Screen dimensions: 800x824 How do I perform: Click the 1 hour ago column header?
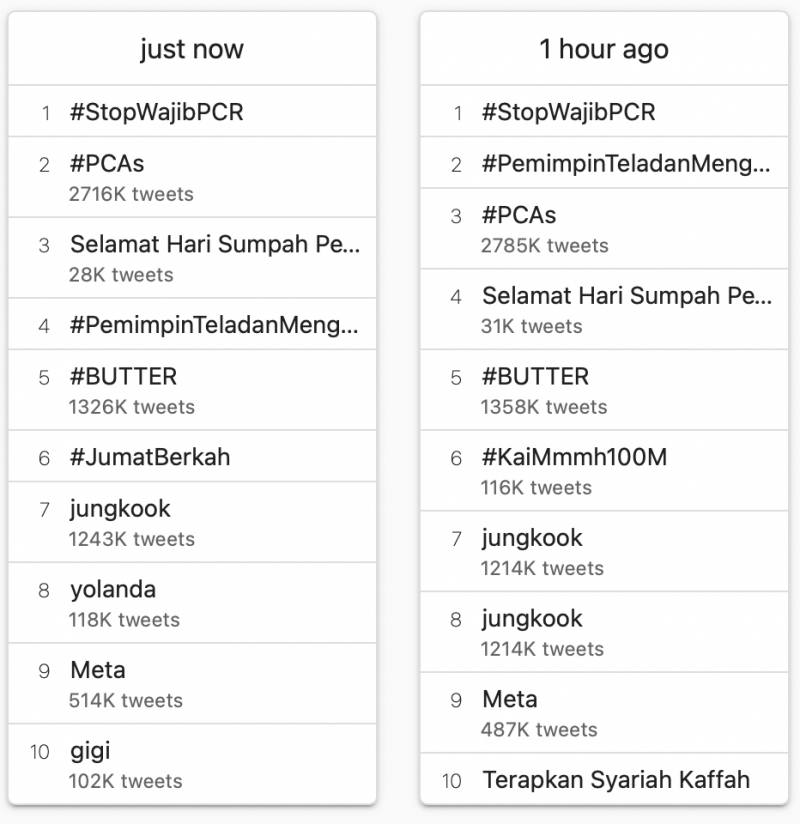pos(604,49)
